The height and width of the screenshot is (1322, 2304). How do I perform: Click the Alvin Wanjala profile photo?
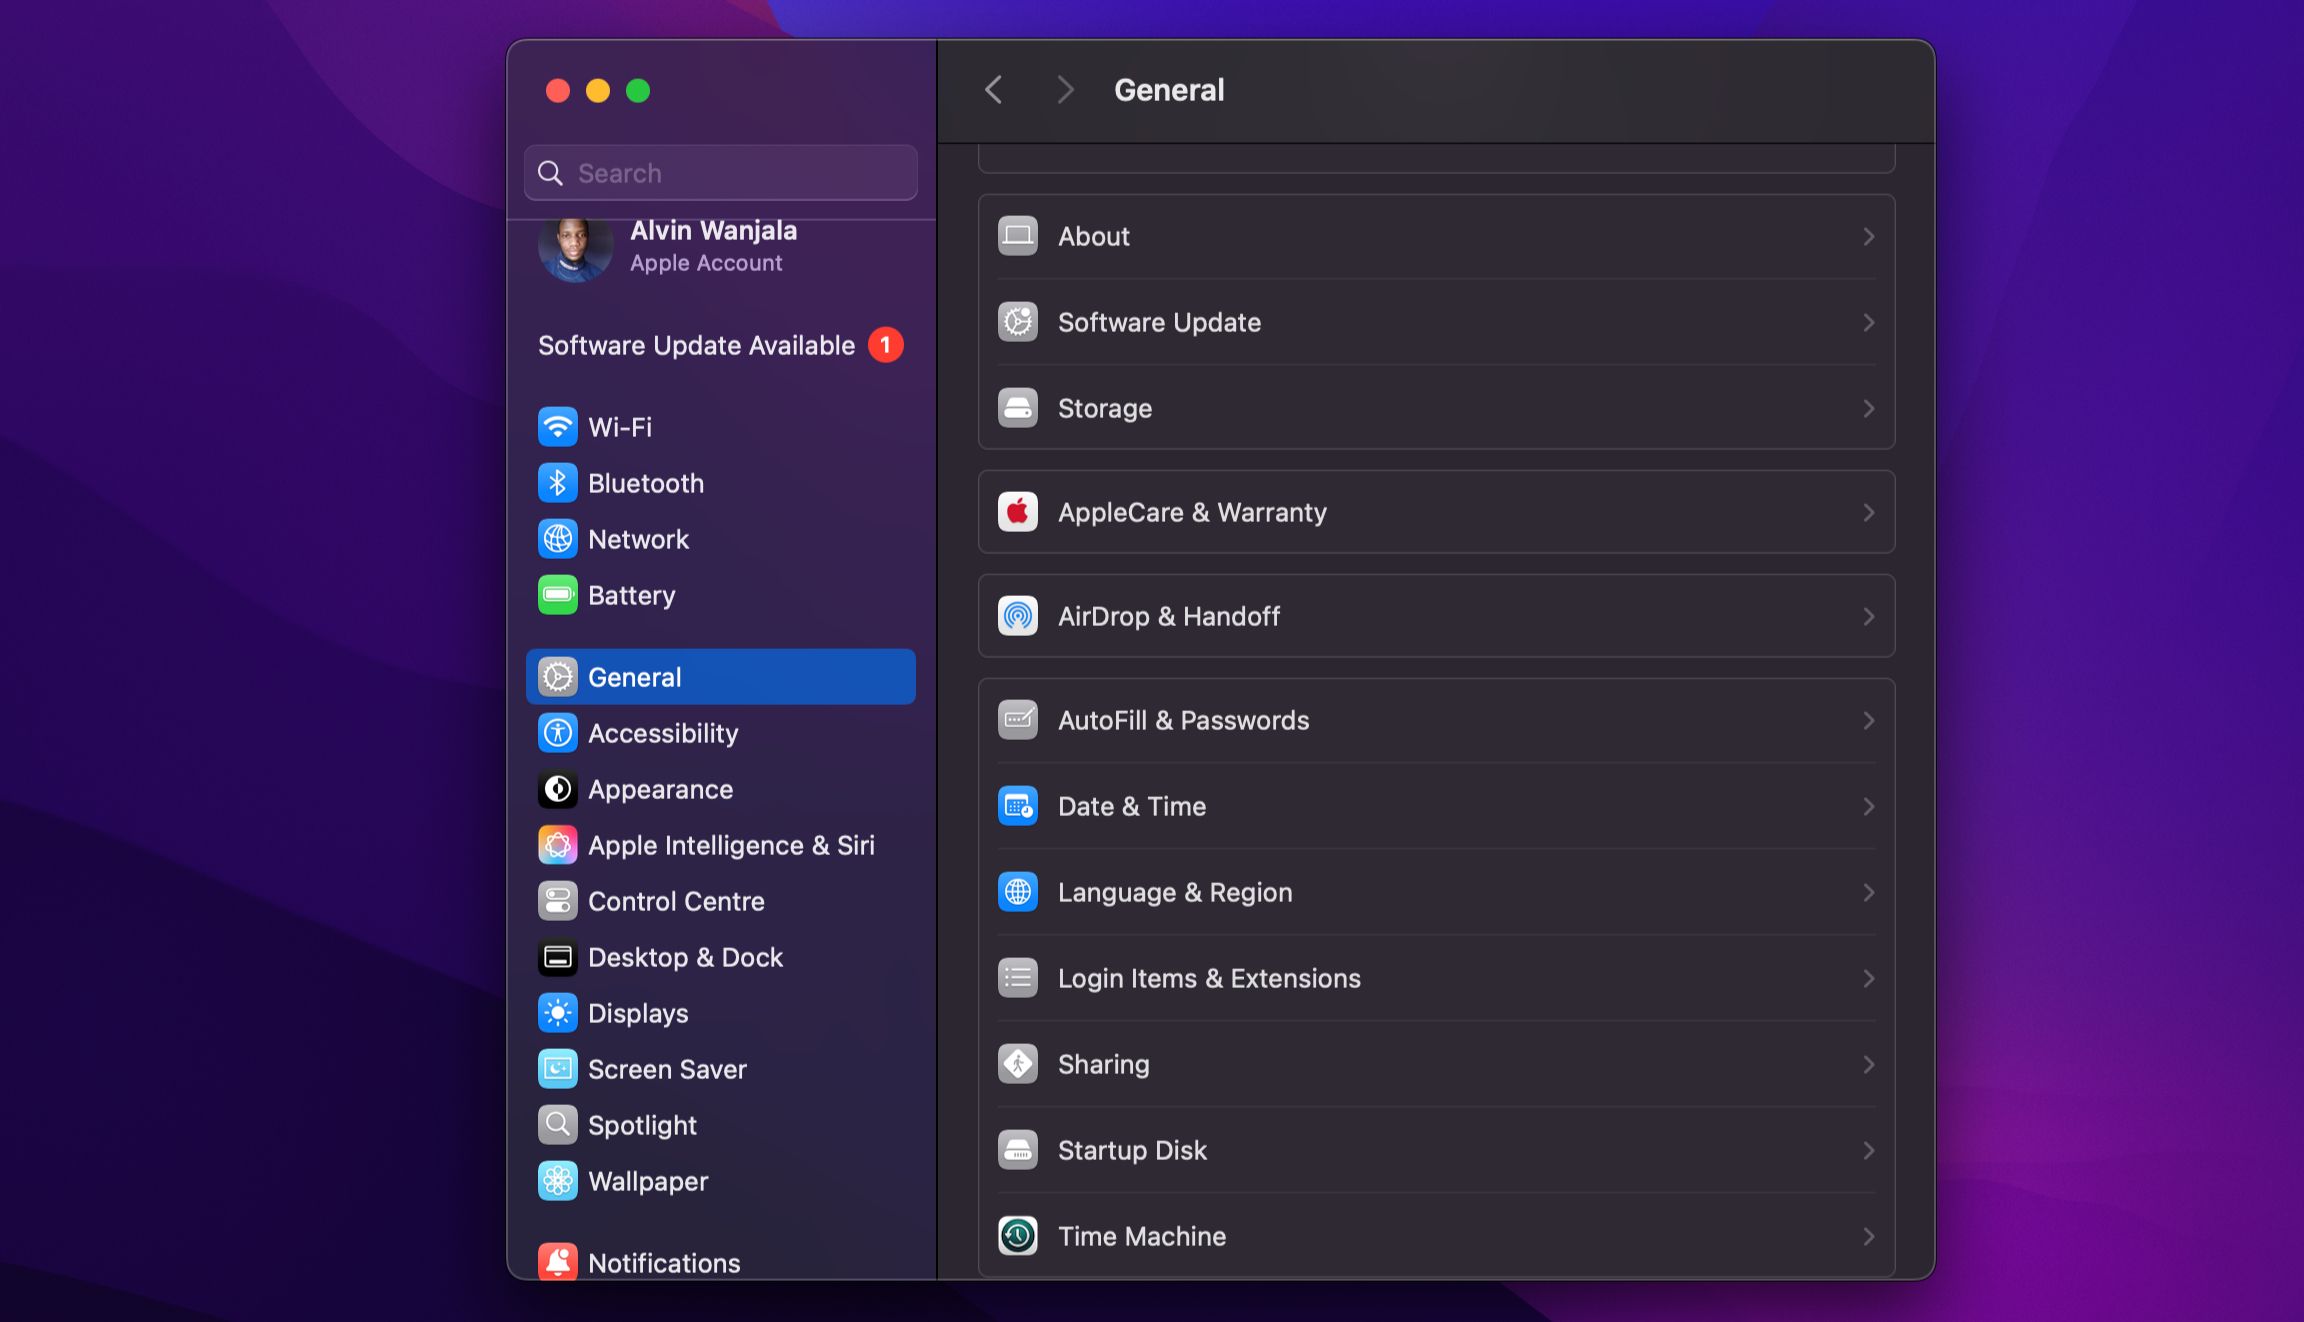pyautogui.click(x=575, y=250)
